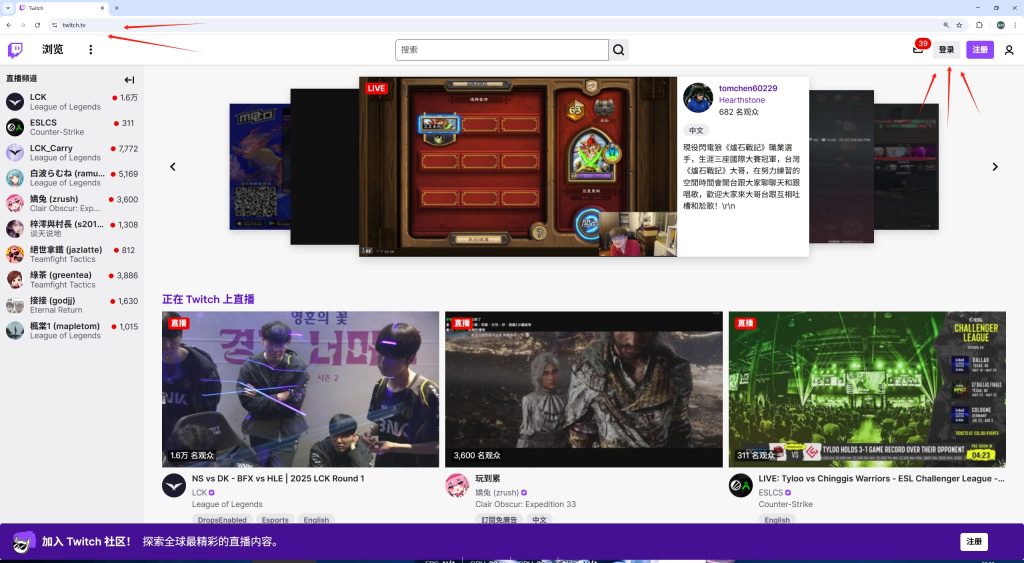The width and height of the screenshot is (1024, 563).
Task: Open 楓棠1 (mapletom) sidebar channel
Action: (x=72, y=330)
